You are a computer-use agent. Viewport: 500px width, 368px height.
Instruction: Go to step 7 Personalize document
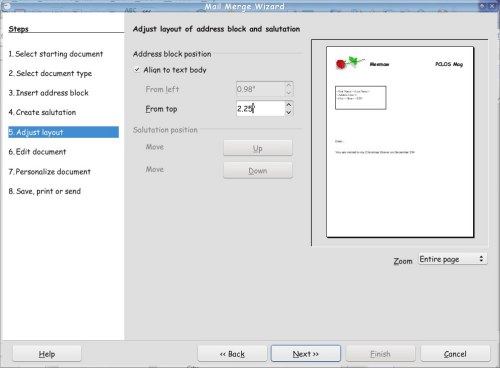click(x=49, y=172)
